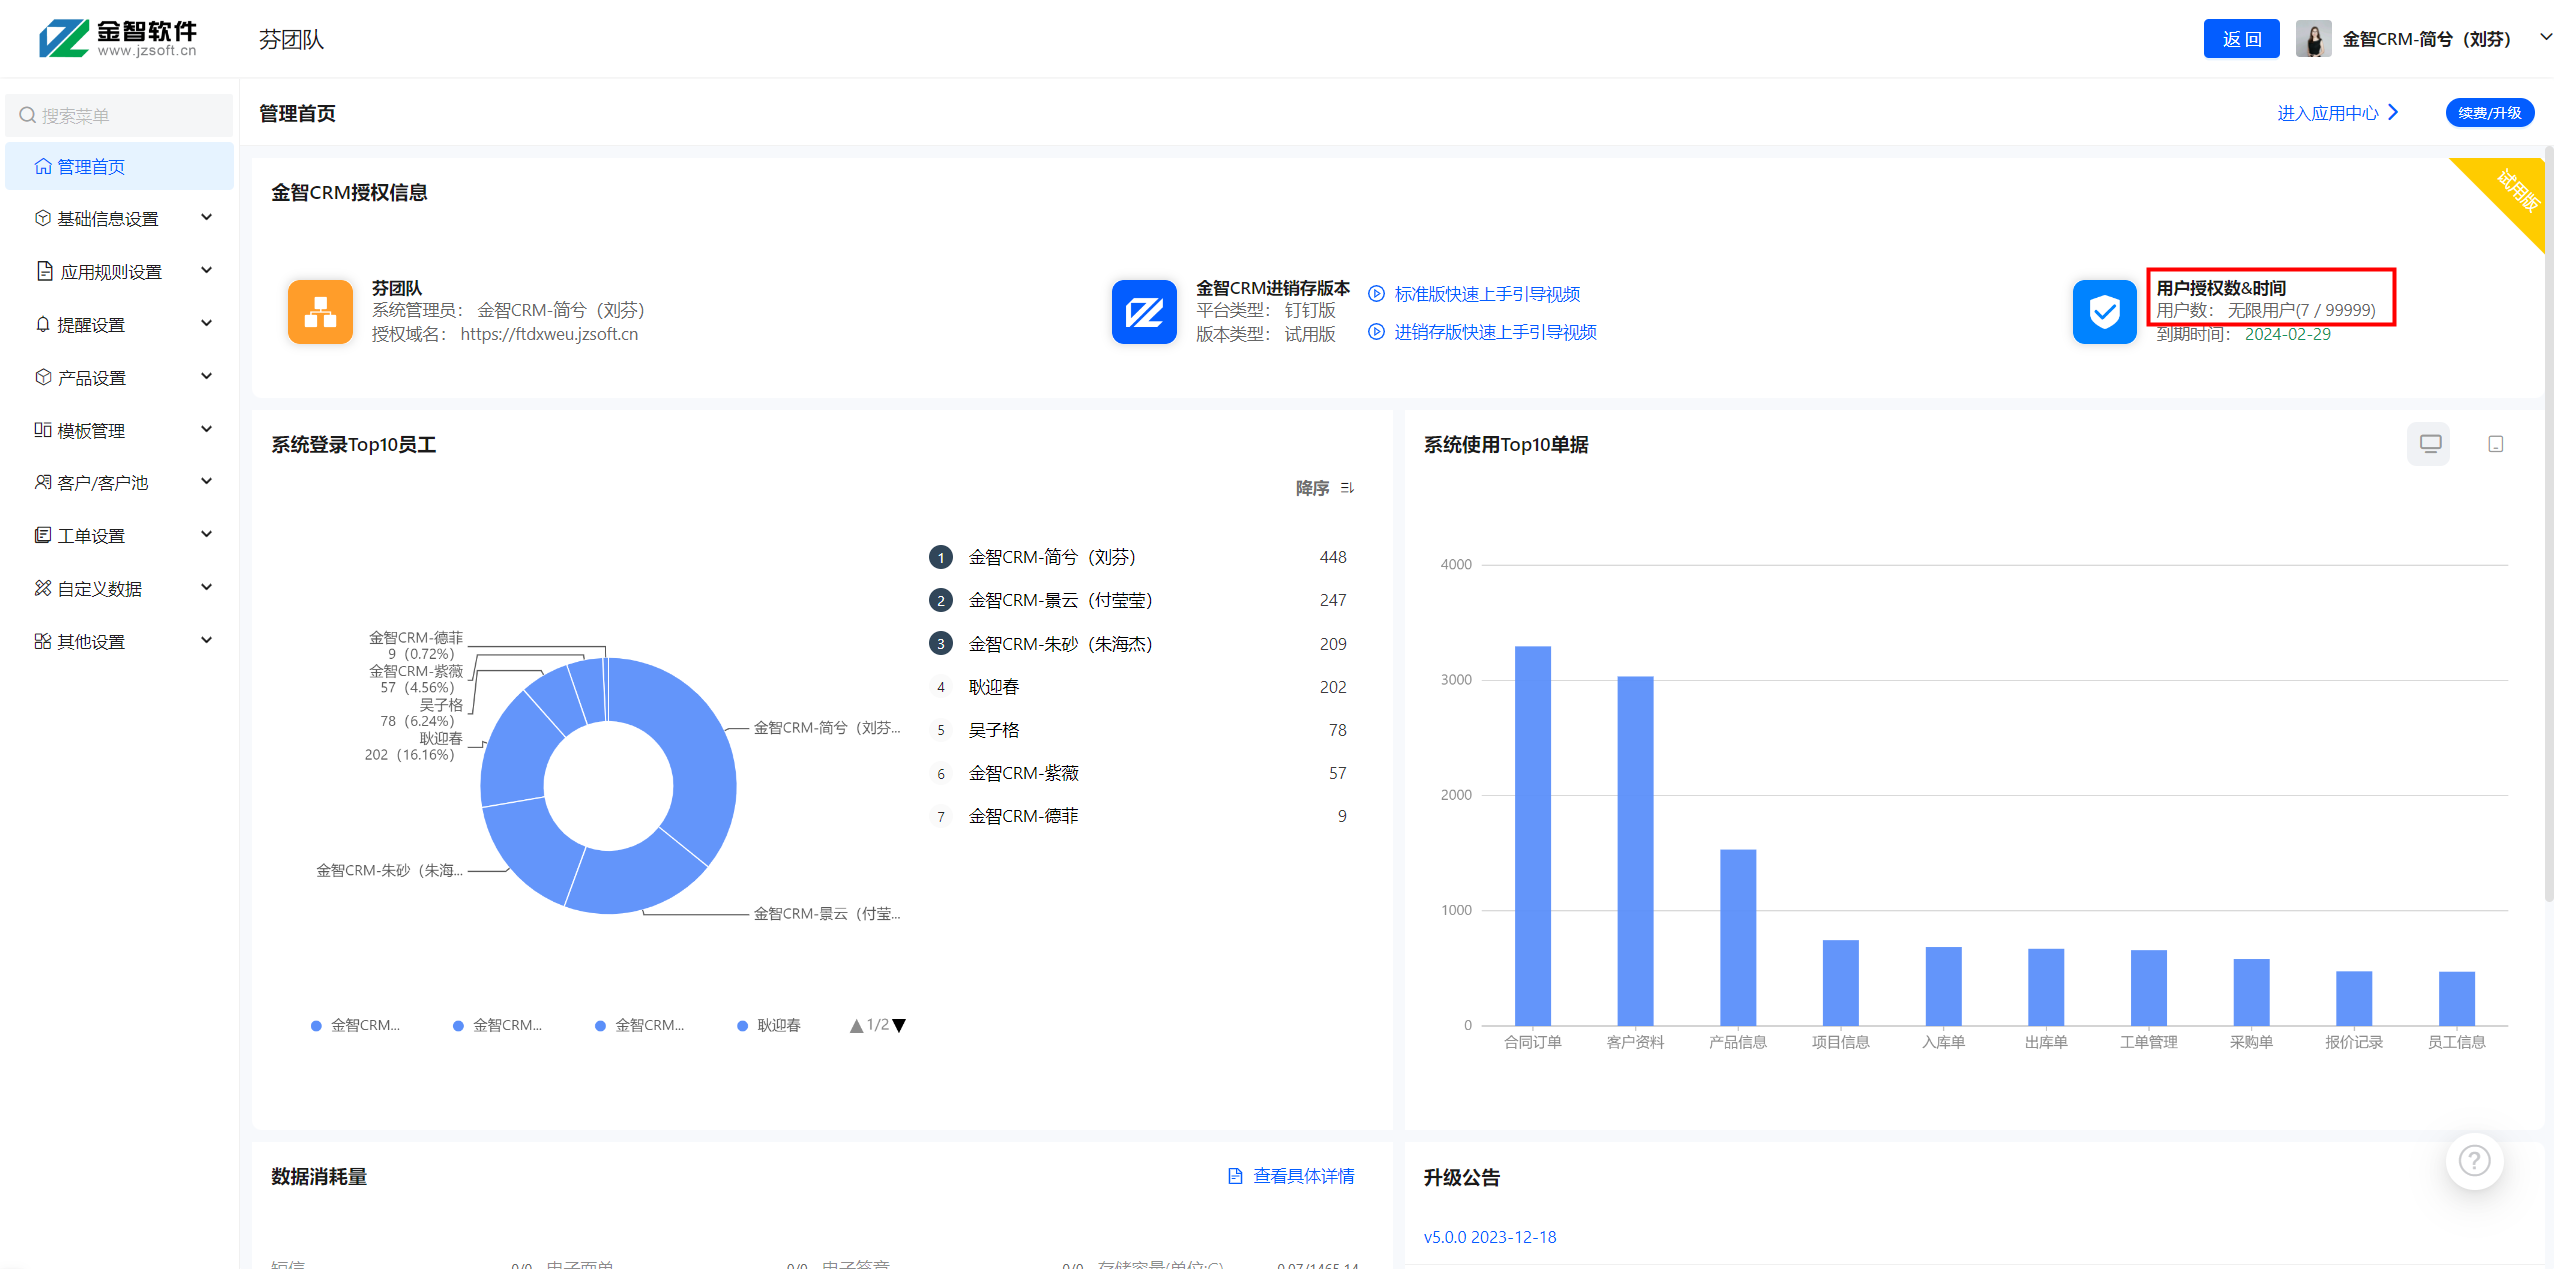Click the home icon of 管理首页

(43, 166)
